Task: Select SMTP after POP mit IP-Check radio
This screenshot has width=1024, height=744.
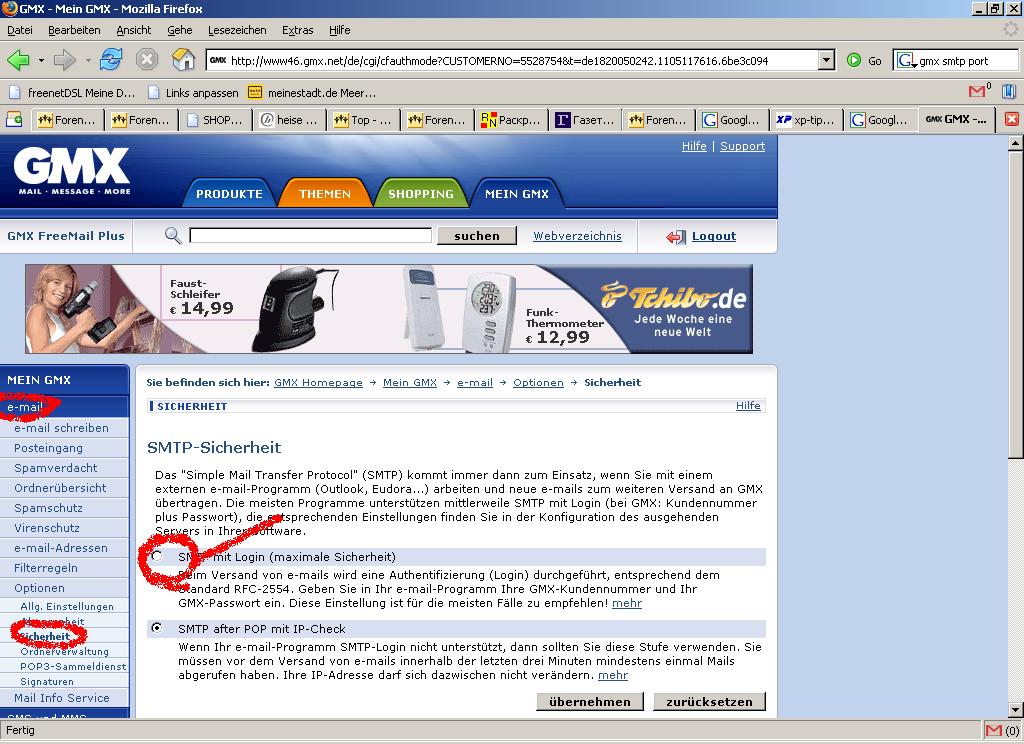Action: 156,628
